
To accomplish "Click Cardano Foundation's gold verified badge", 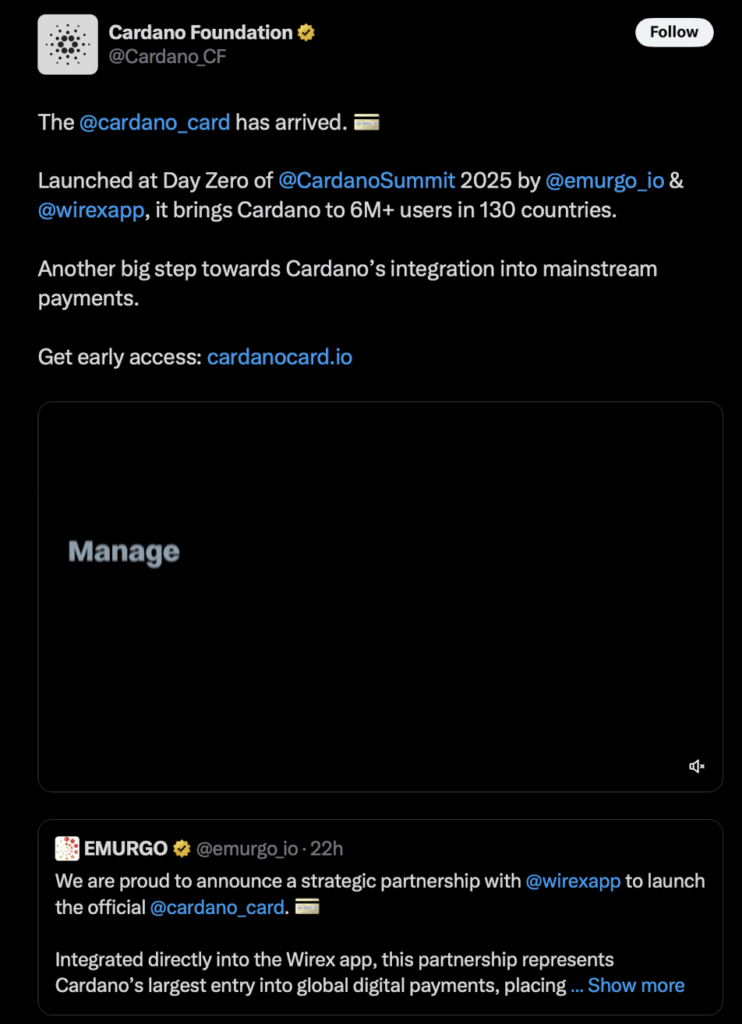I will 307,33.
